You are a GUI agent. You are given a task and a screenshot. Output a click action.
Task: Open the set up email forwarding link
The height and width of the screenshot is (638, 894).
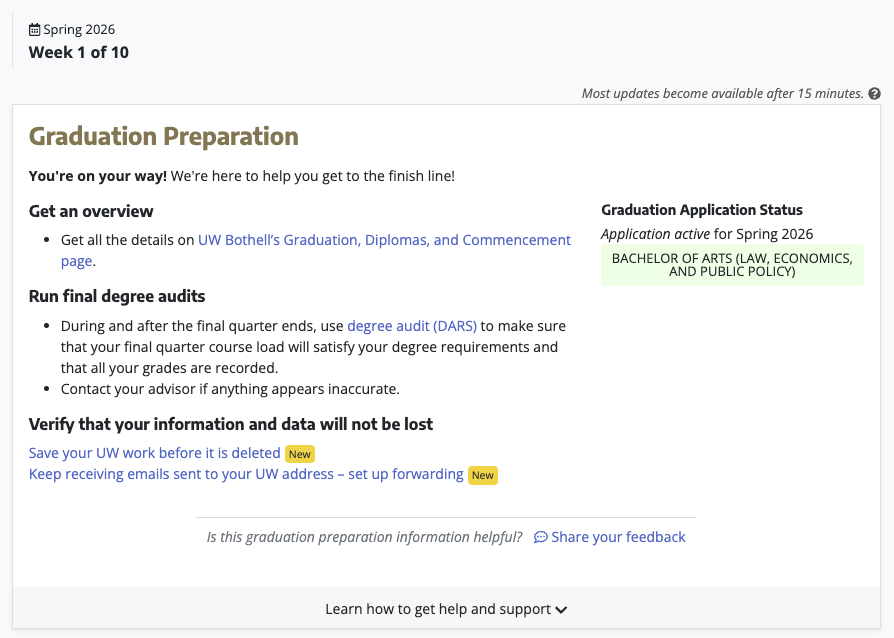(x=246, y=474)
